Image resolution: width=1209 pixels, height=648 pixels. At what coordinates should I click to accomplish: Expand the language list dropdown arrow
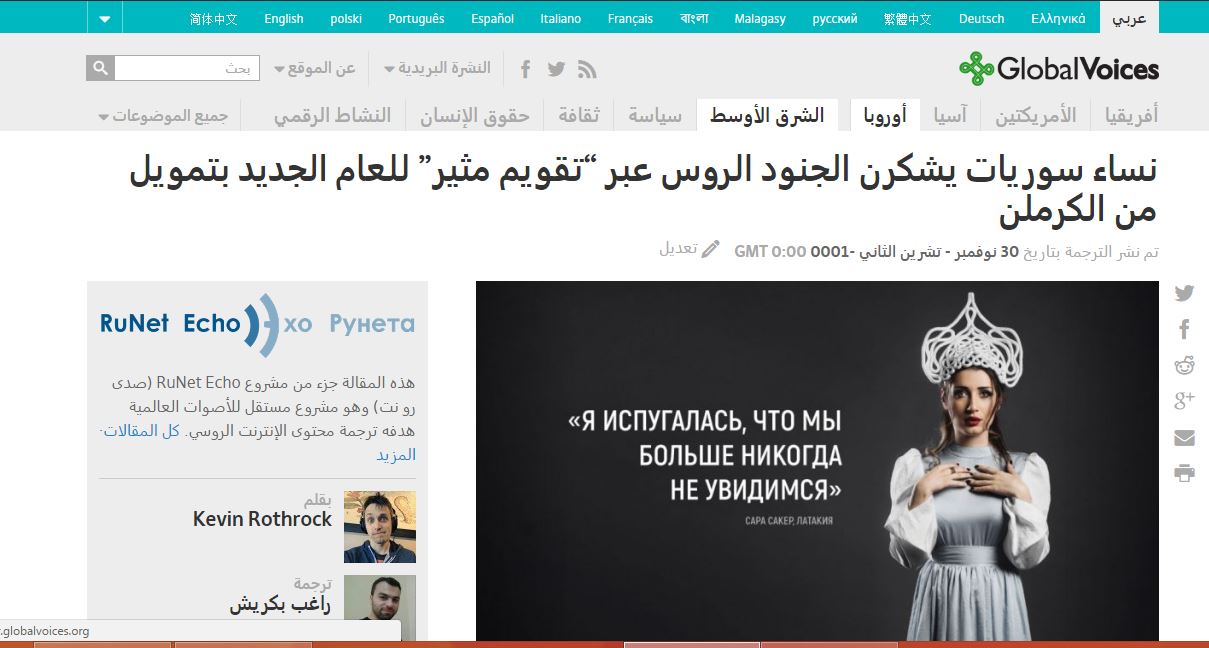click(x=106, y=18)
